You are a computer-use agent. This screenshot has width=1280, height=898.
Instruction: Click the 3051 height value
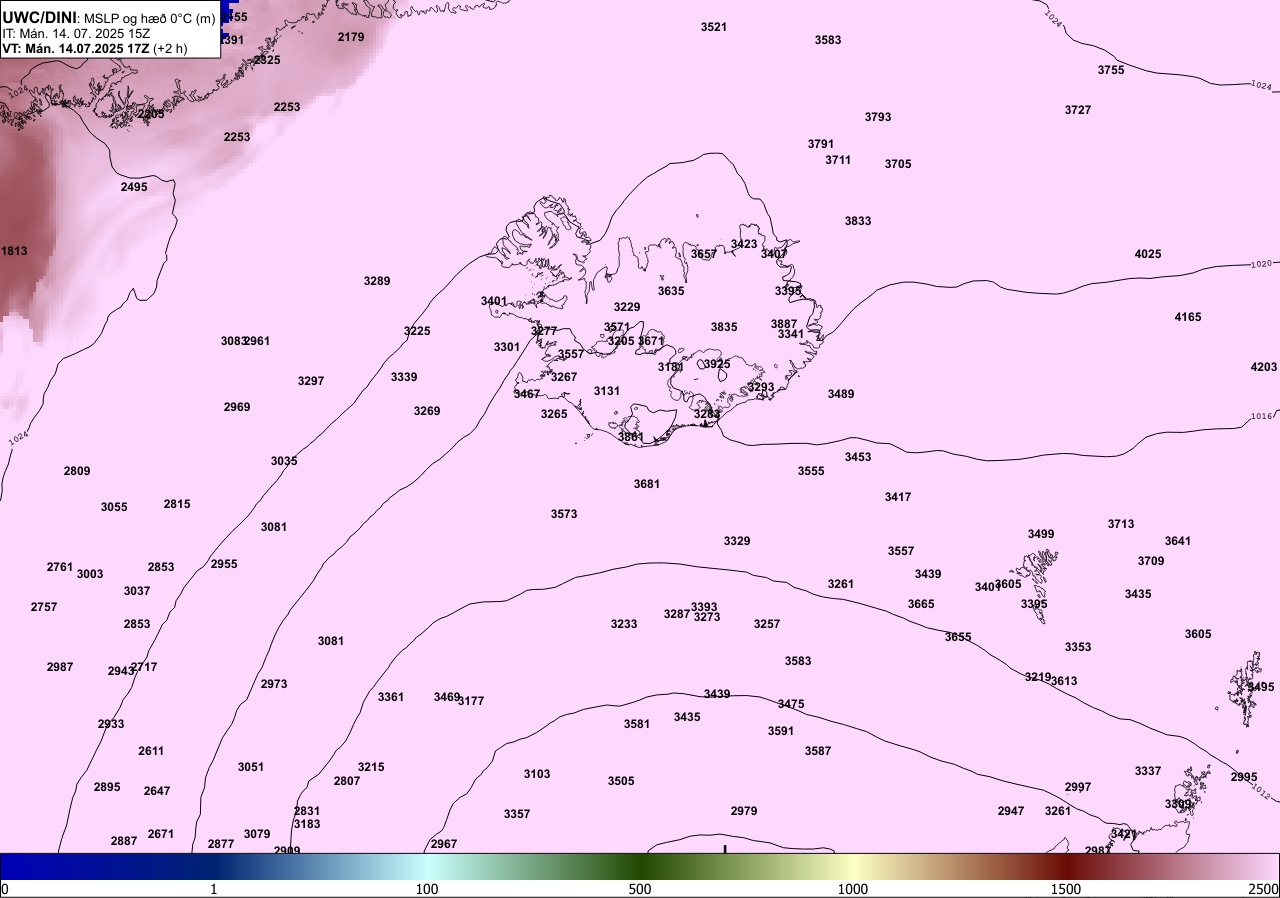coord(251,767)
